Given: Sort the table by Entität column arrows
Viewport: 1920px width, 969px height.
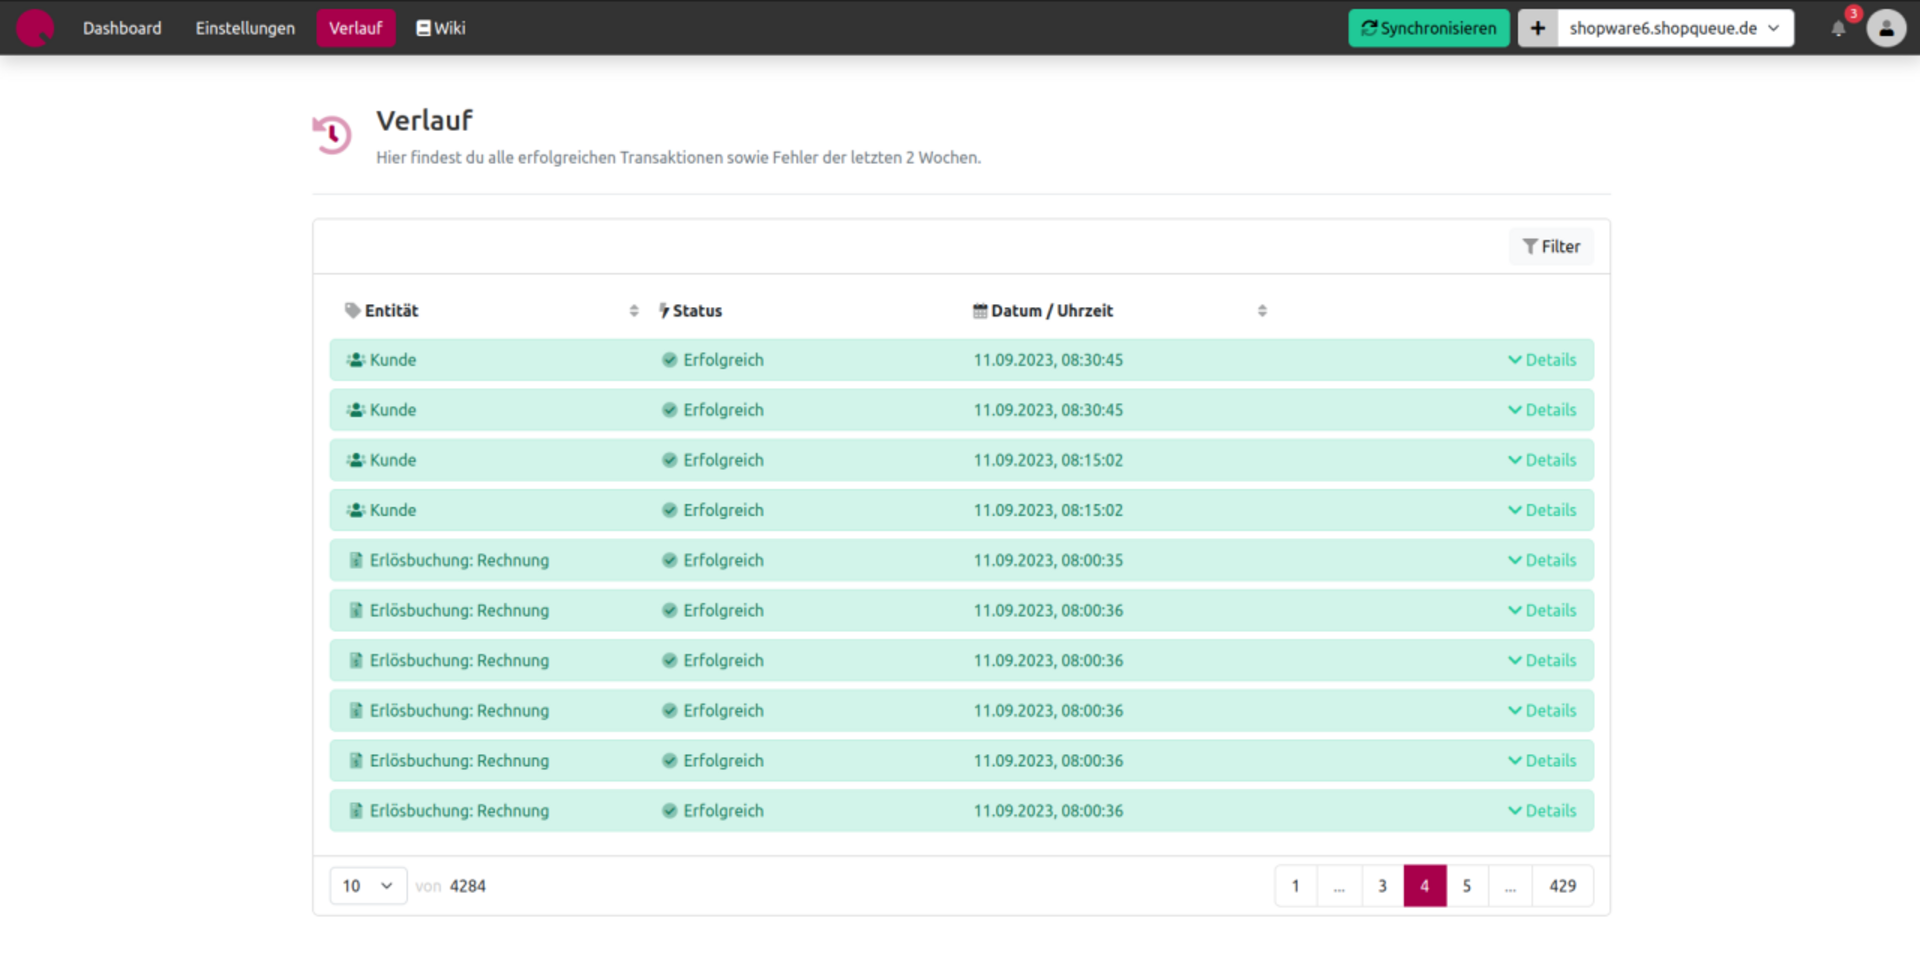Looking at the screenshot, I should coord(634,311).
